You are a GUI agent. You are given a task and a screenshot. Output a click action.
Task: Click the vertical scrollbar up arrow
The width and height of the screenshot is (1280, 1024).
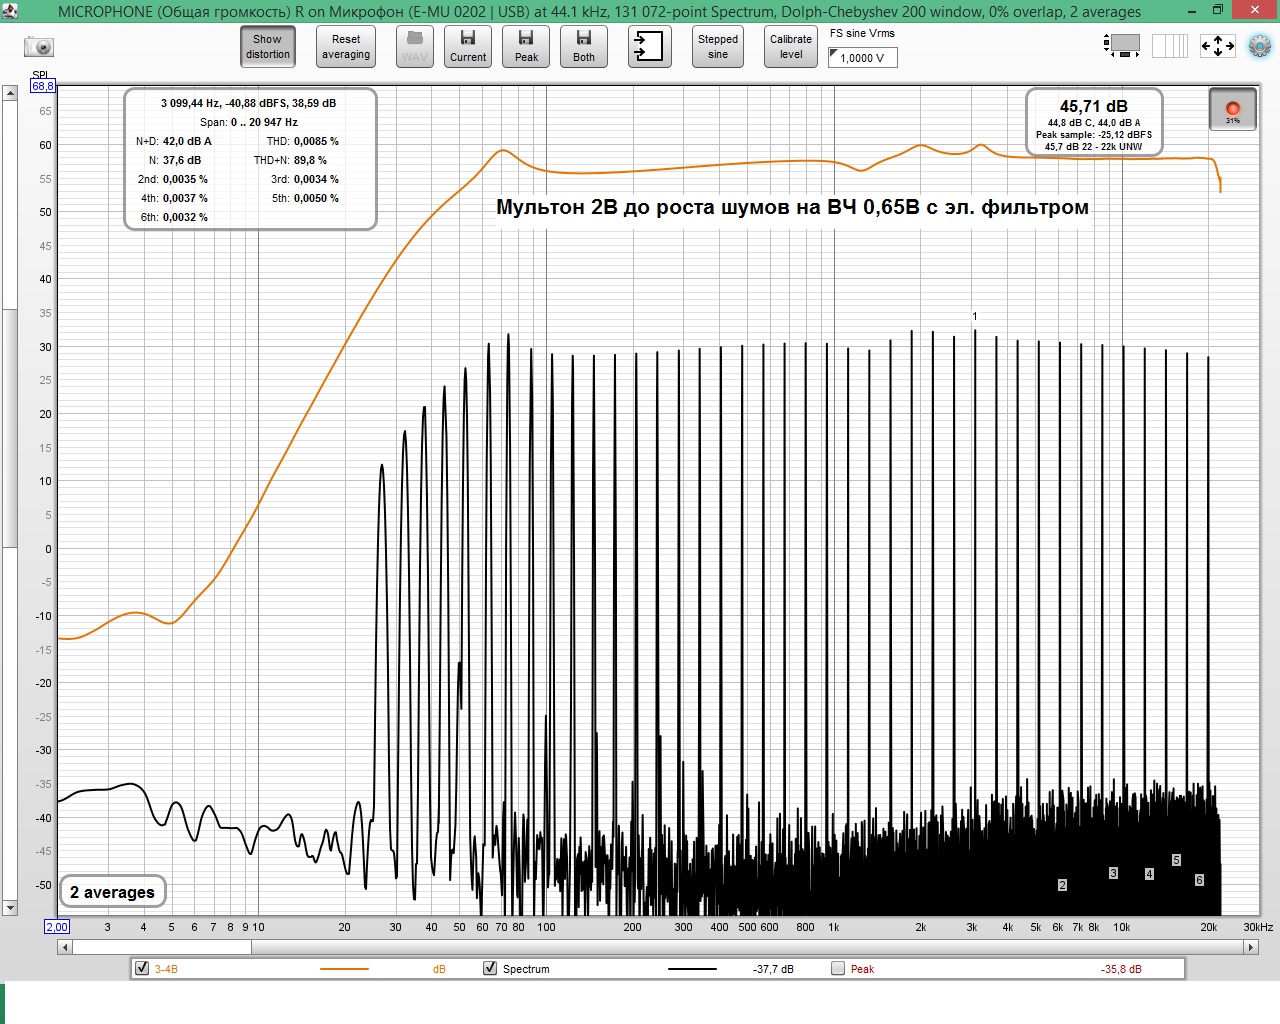click(x=10, y=93)
